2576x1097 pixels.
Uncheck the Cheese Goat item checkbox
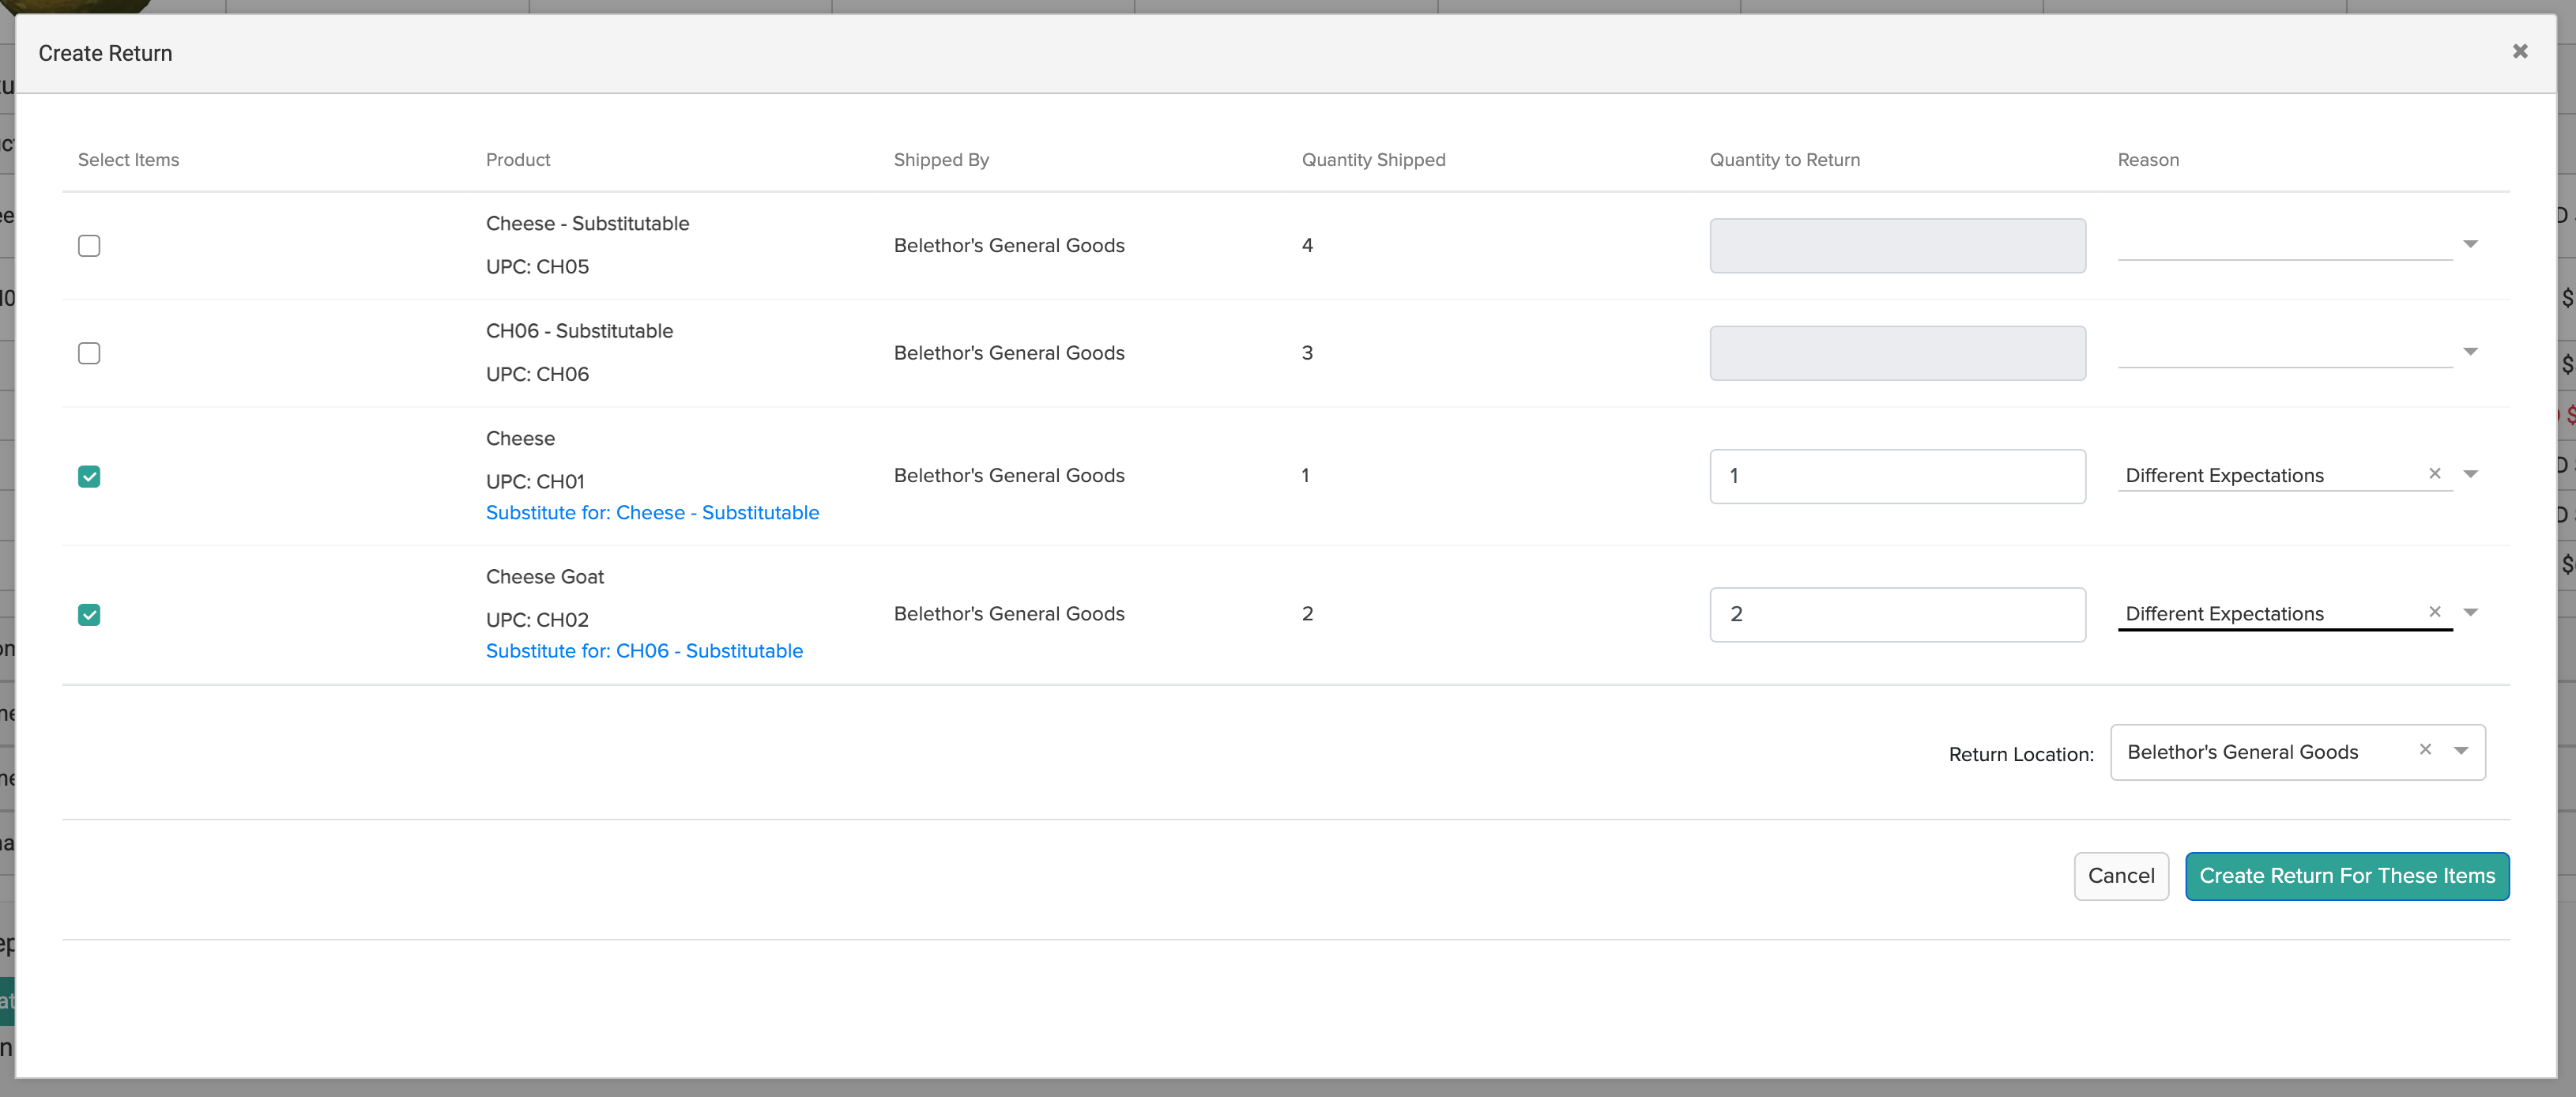[x=89, y=614]
